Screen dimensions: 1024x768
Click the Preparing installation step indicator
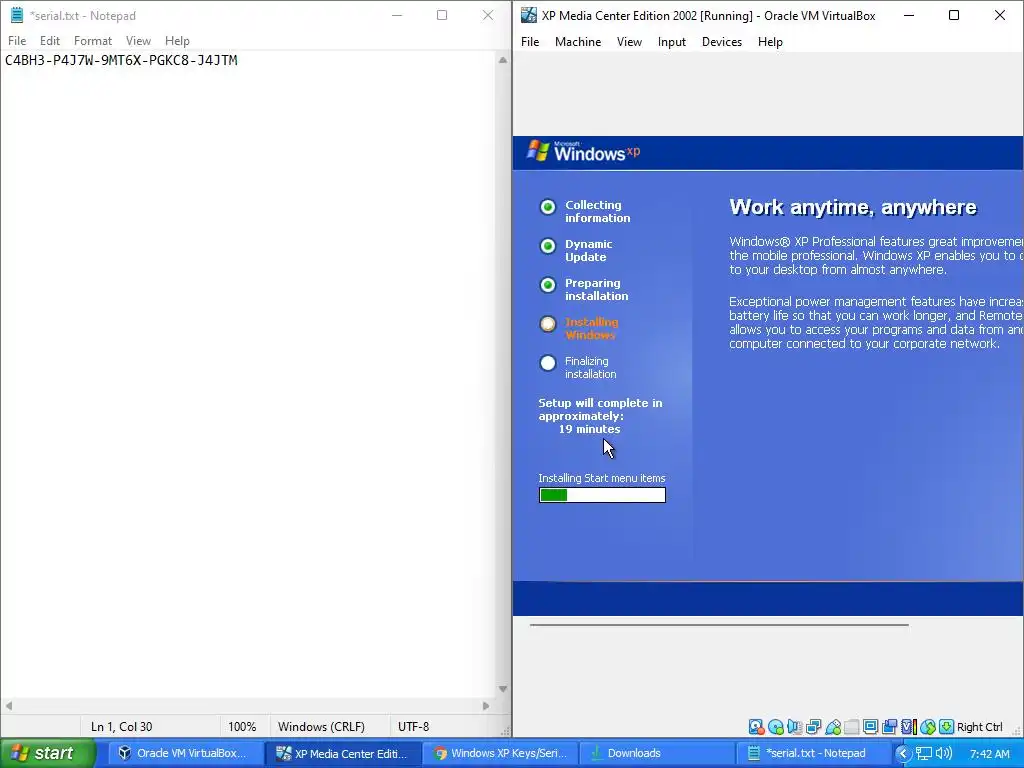[548, 285]
